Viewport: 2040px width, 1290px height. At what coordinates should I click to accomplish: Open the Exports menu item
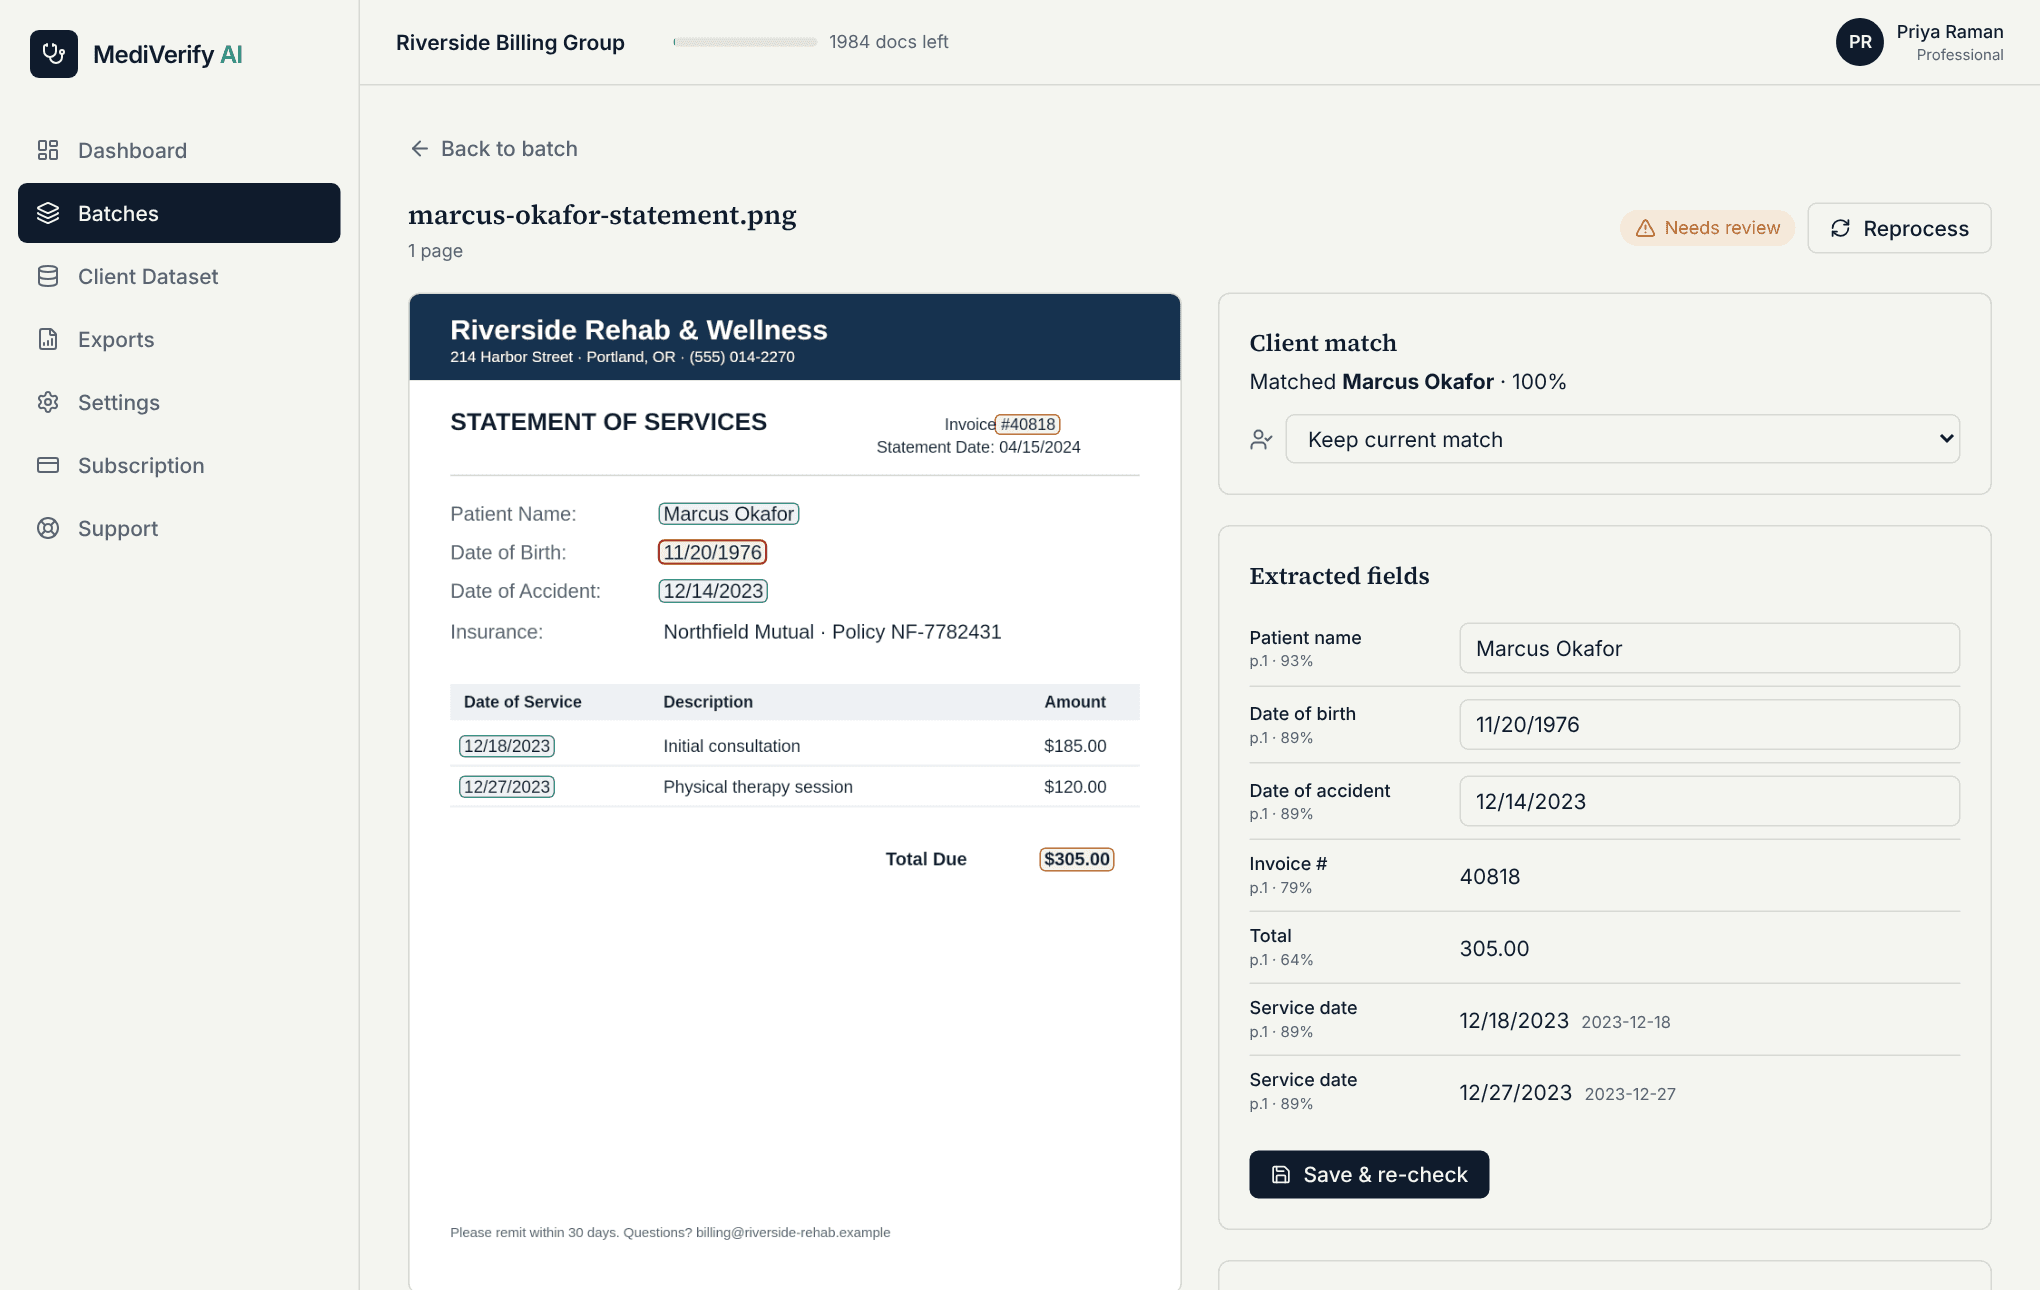(179, 339)
